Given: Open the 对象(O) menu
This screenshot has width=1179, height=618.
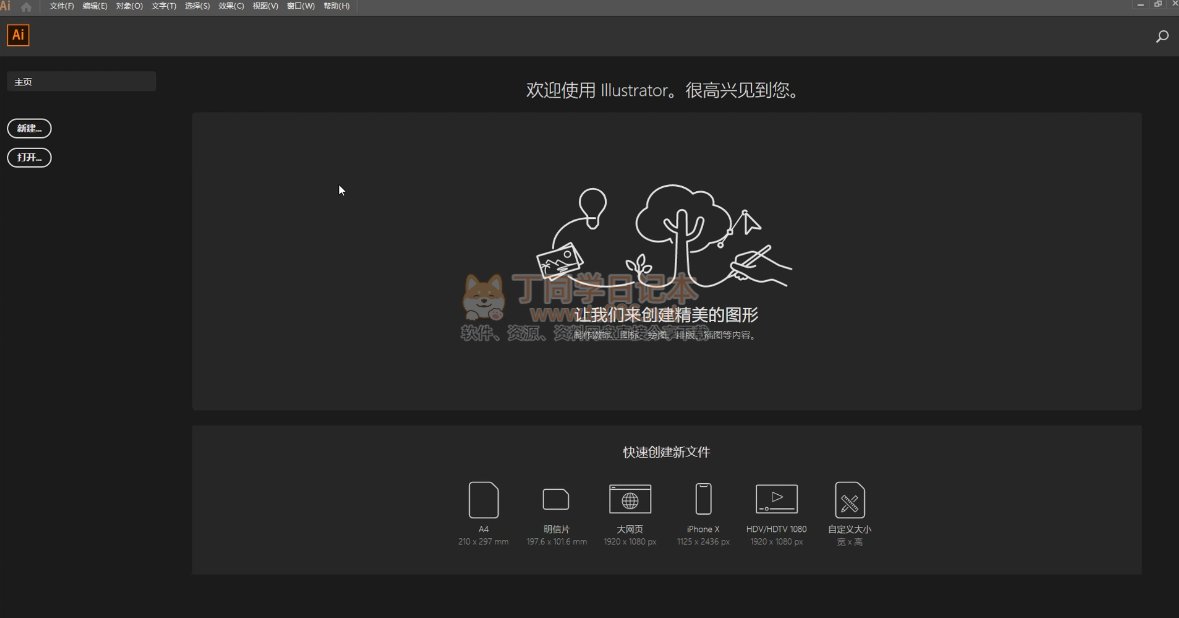Looking at the screenshot, I should [129, 6].
